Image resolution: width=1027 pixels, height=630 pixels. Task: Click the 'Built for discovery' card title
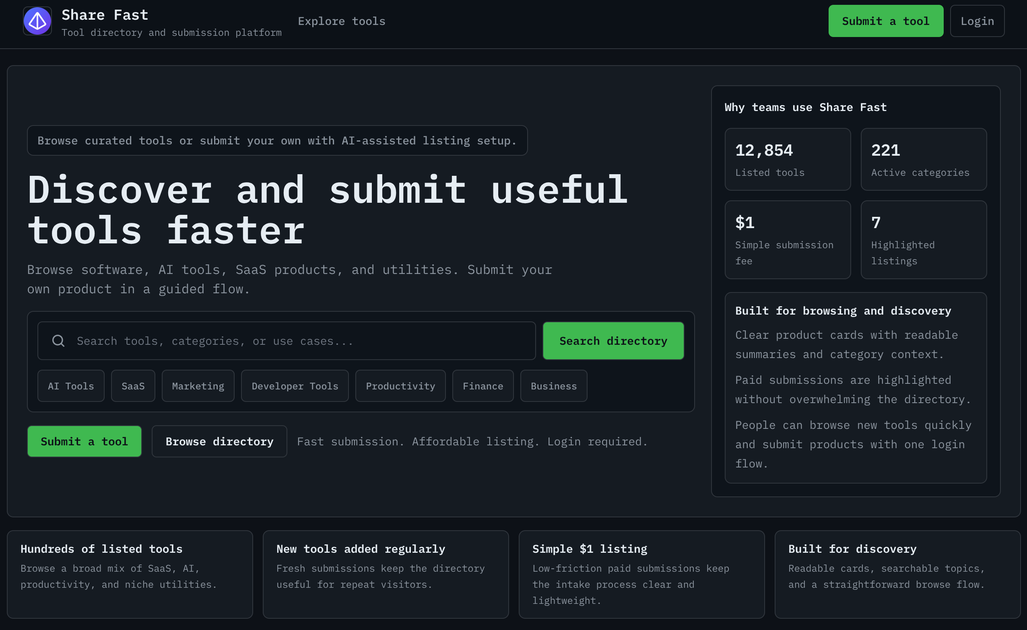[852, 549]
